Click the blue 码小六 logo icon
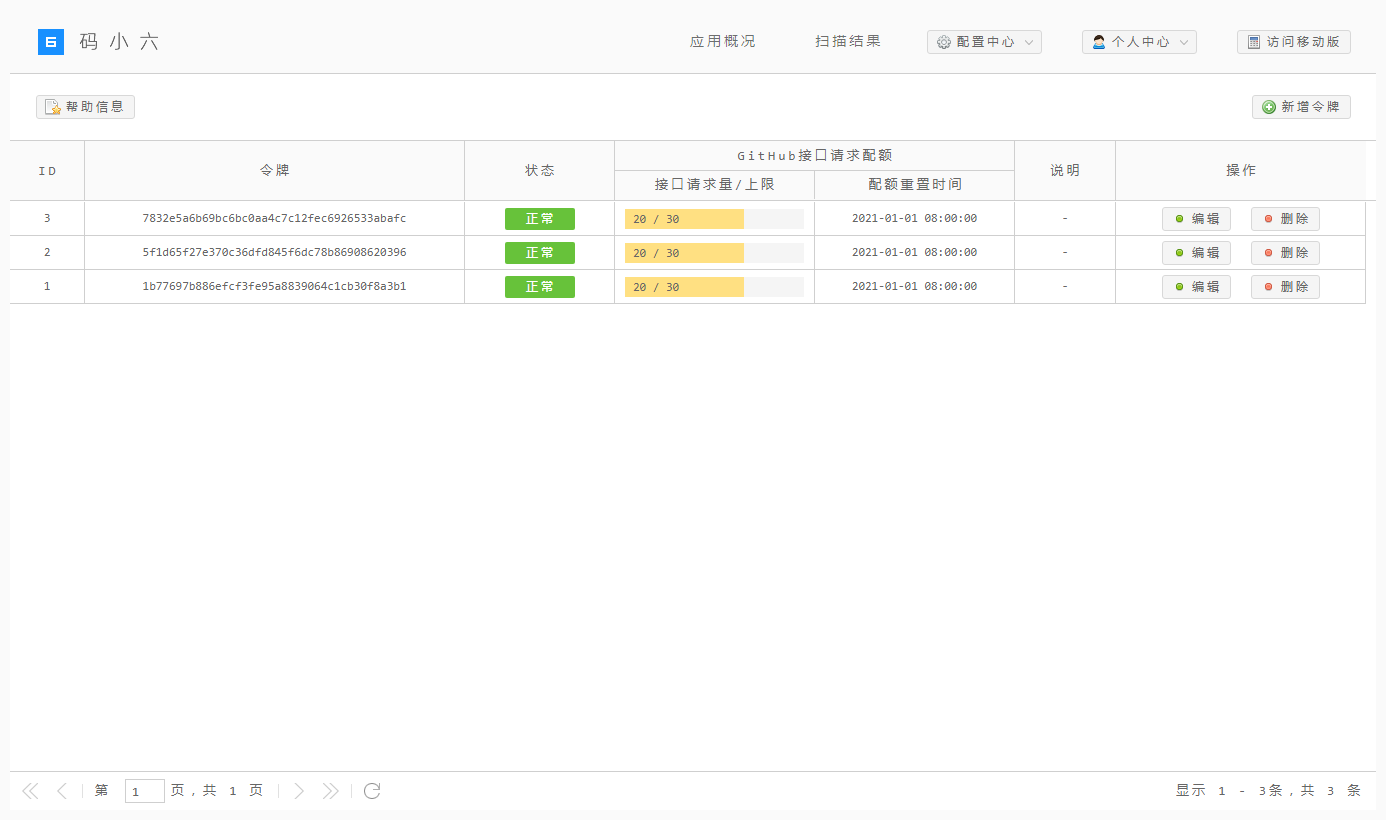Image resolution: width=1386 pixels, height=820 pixels. [x=51, y=42]
